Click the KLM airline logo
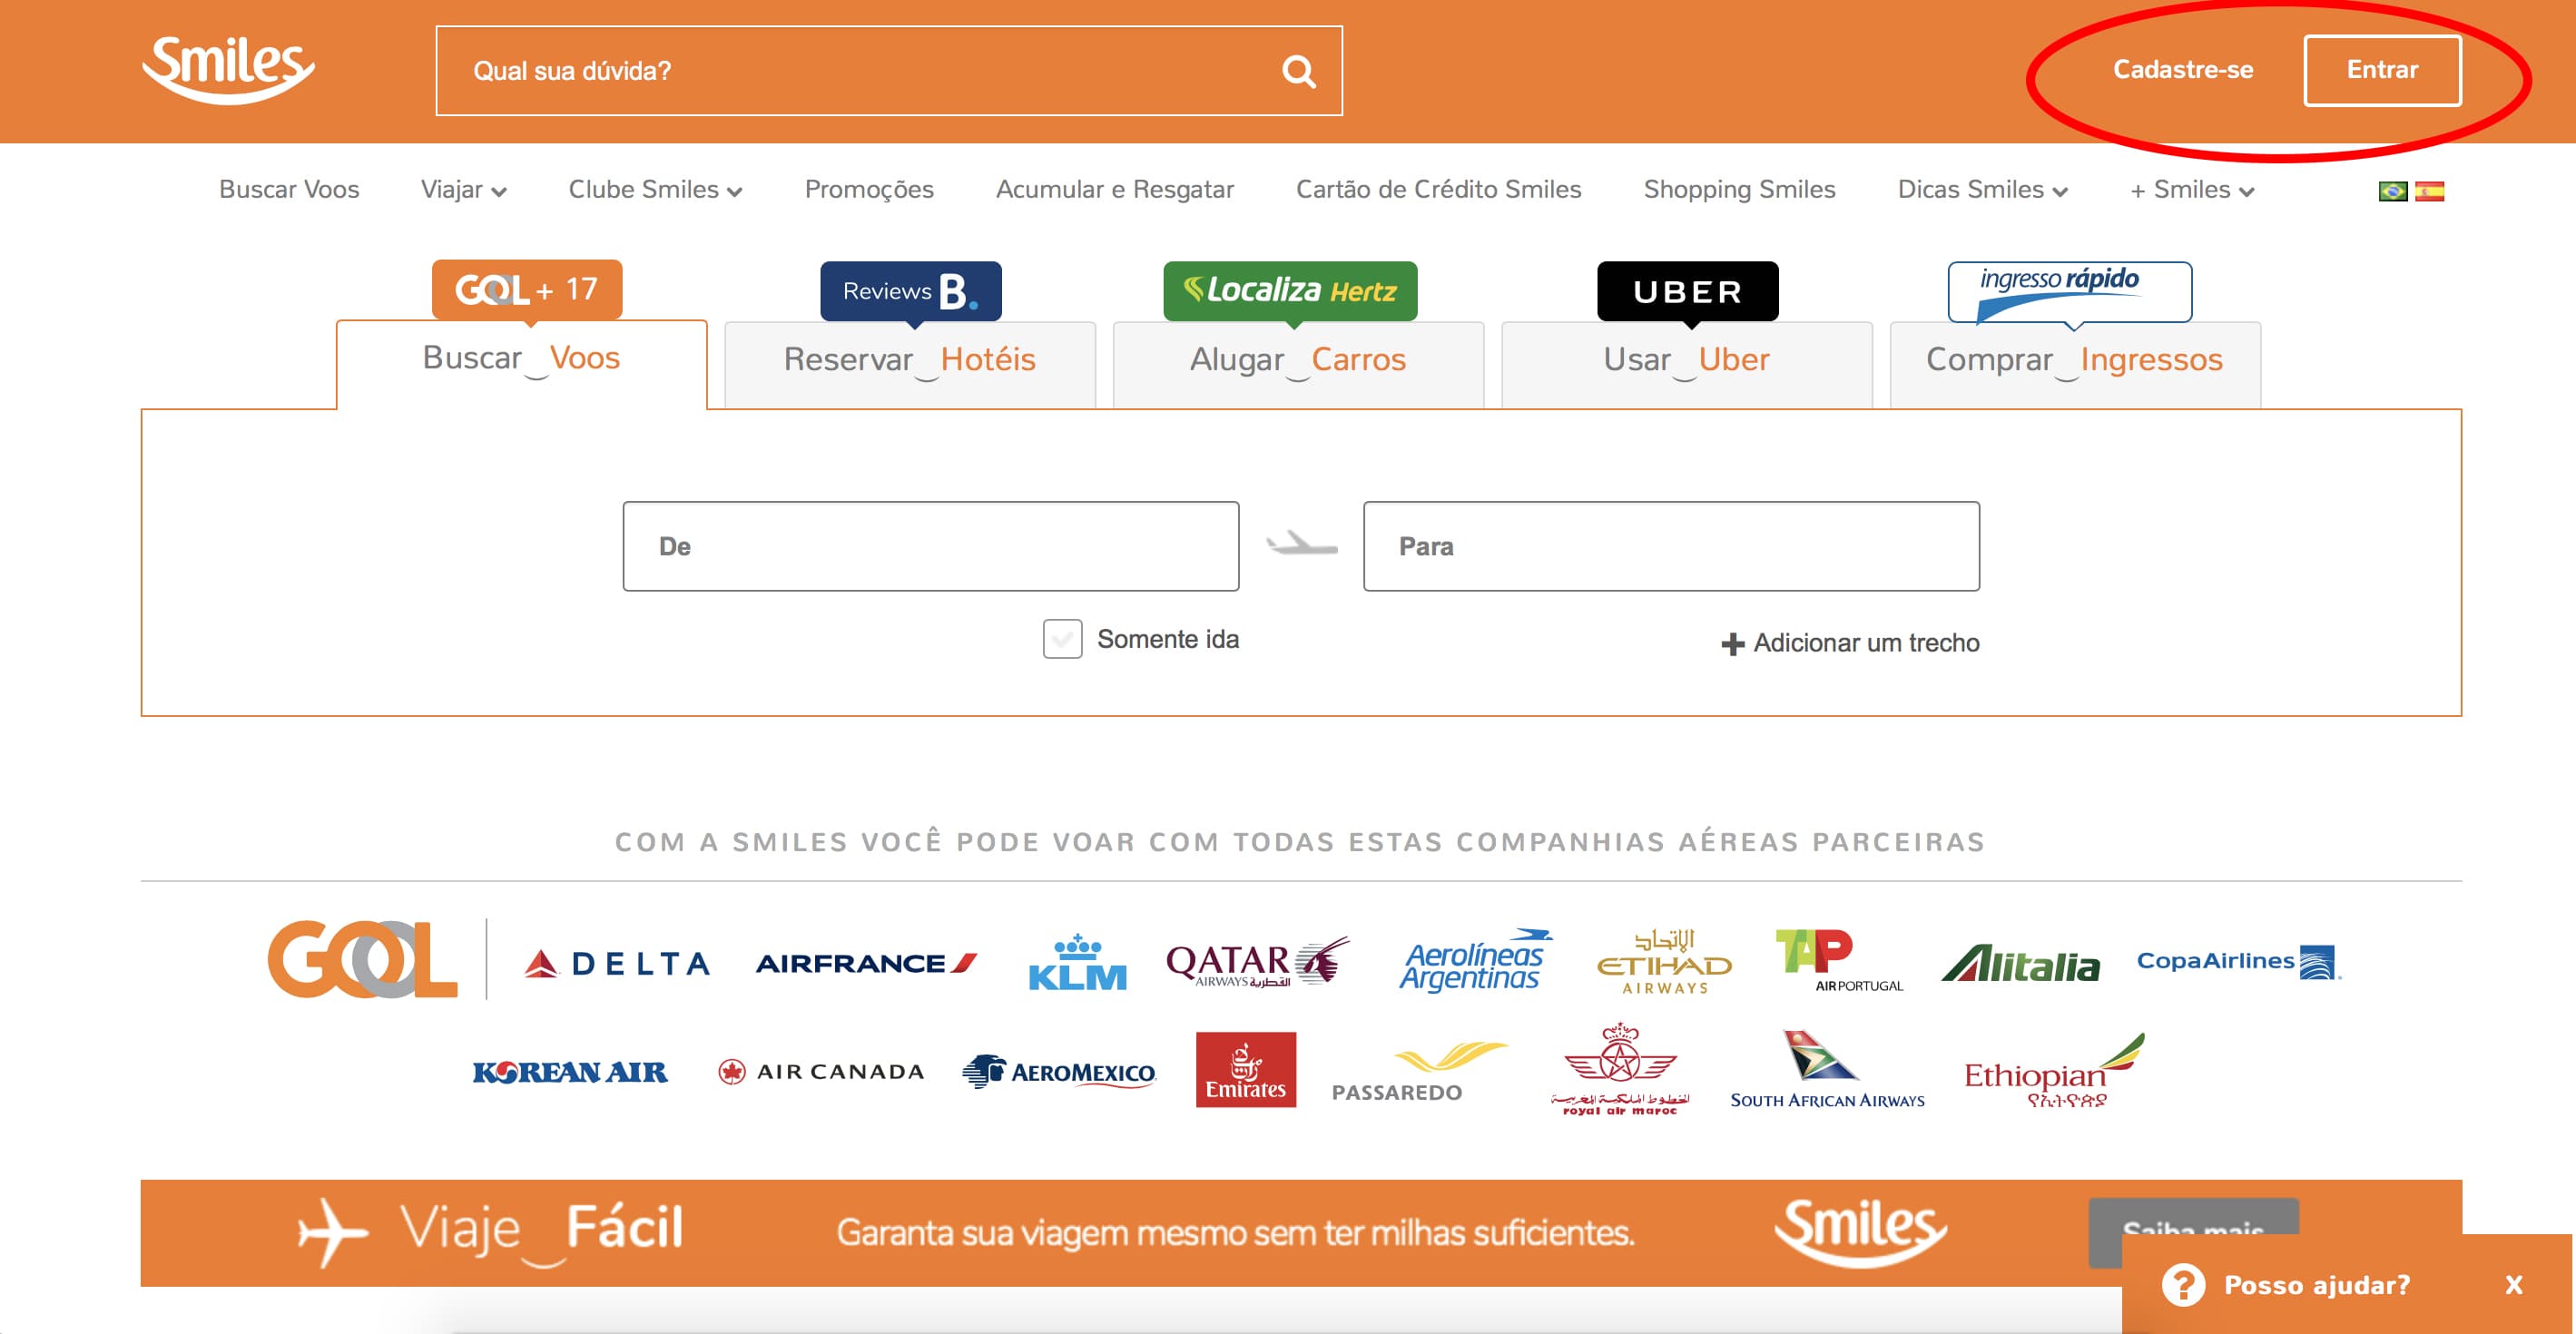 [1077, 963]
